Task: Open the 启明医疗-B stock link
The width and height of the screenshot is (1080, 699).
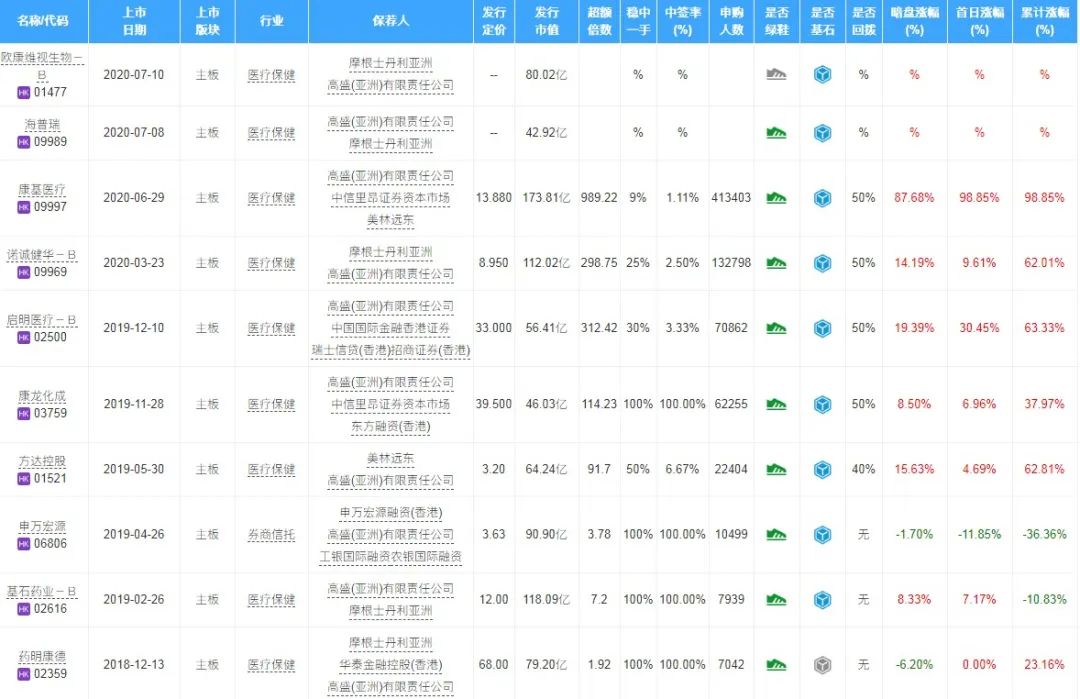Action: point(42,320)
